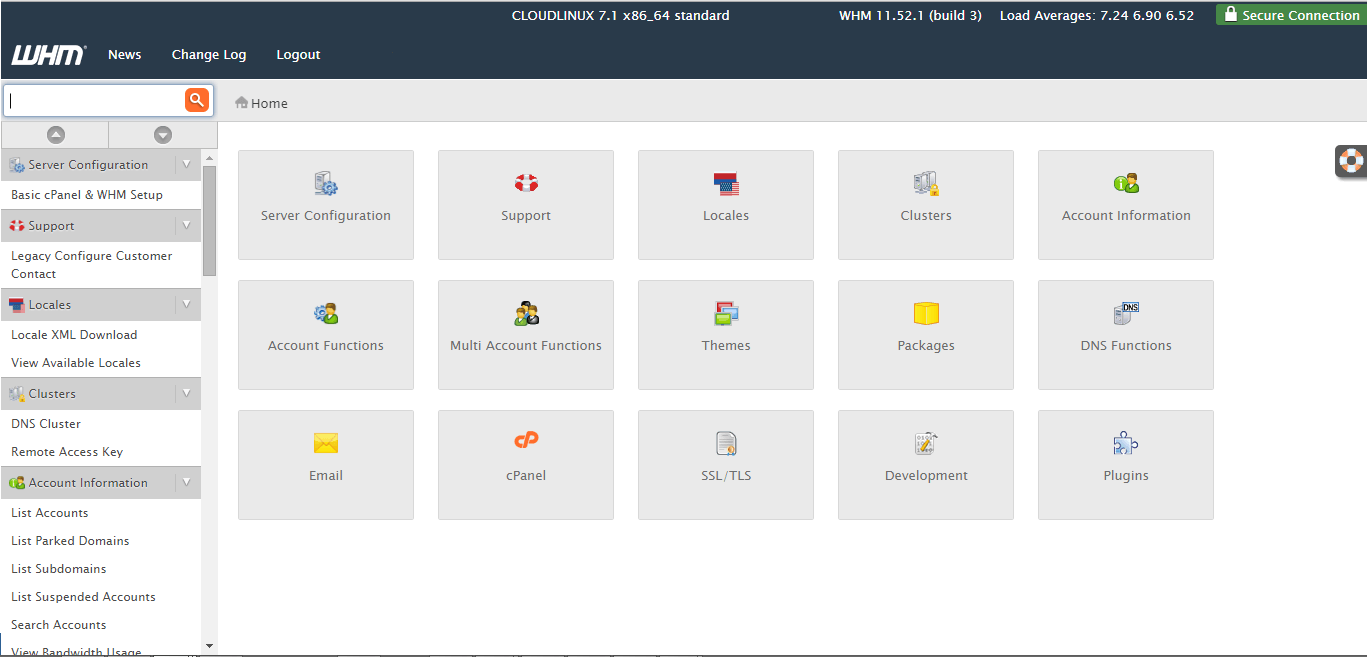
Task: Click News in the top menu
Action: 124,55
